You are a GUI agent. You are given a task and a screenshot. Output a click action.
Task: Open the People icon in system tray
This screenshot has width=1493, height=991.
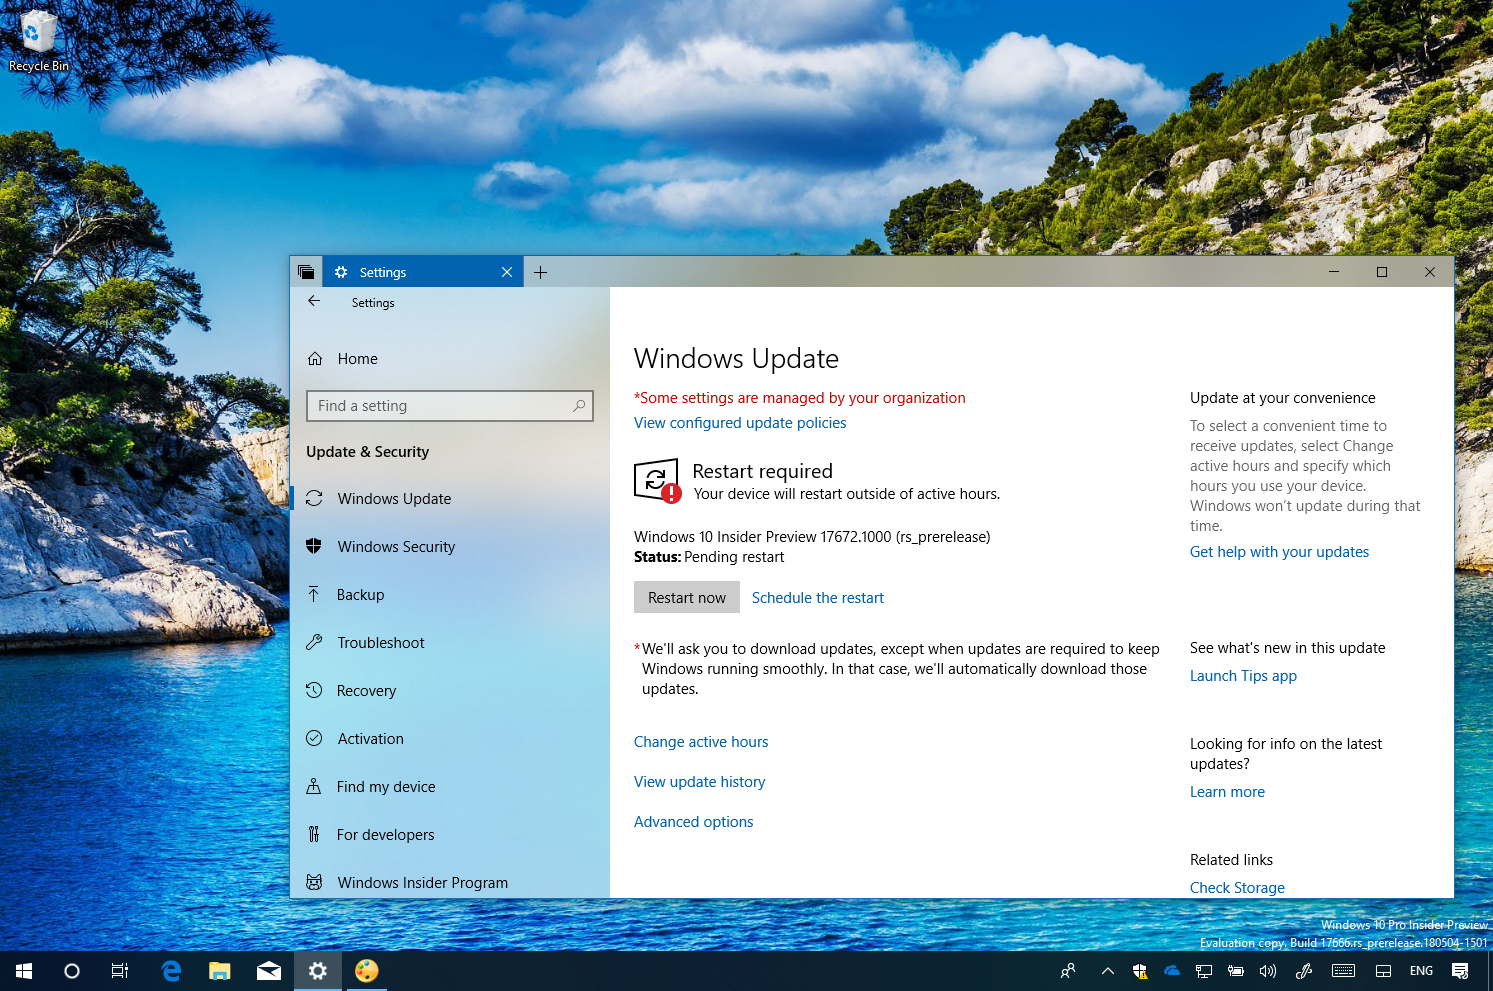click(1068, 971)
